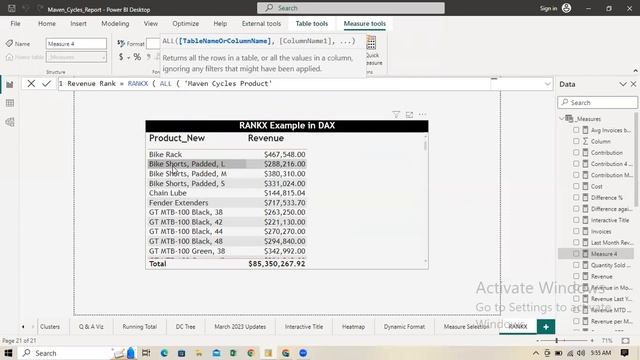Click the Data pane Search field
Viewport: 640px width, 360px height.
click(x=598, y=102)
